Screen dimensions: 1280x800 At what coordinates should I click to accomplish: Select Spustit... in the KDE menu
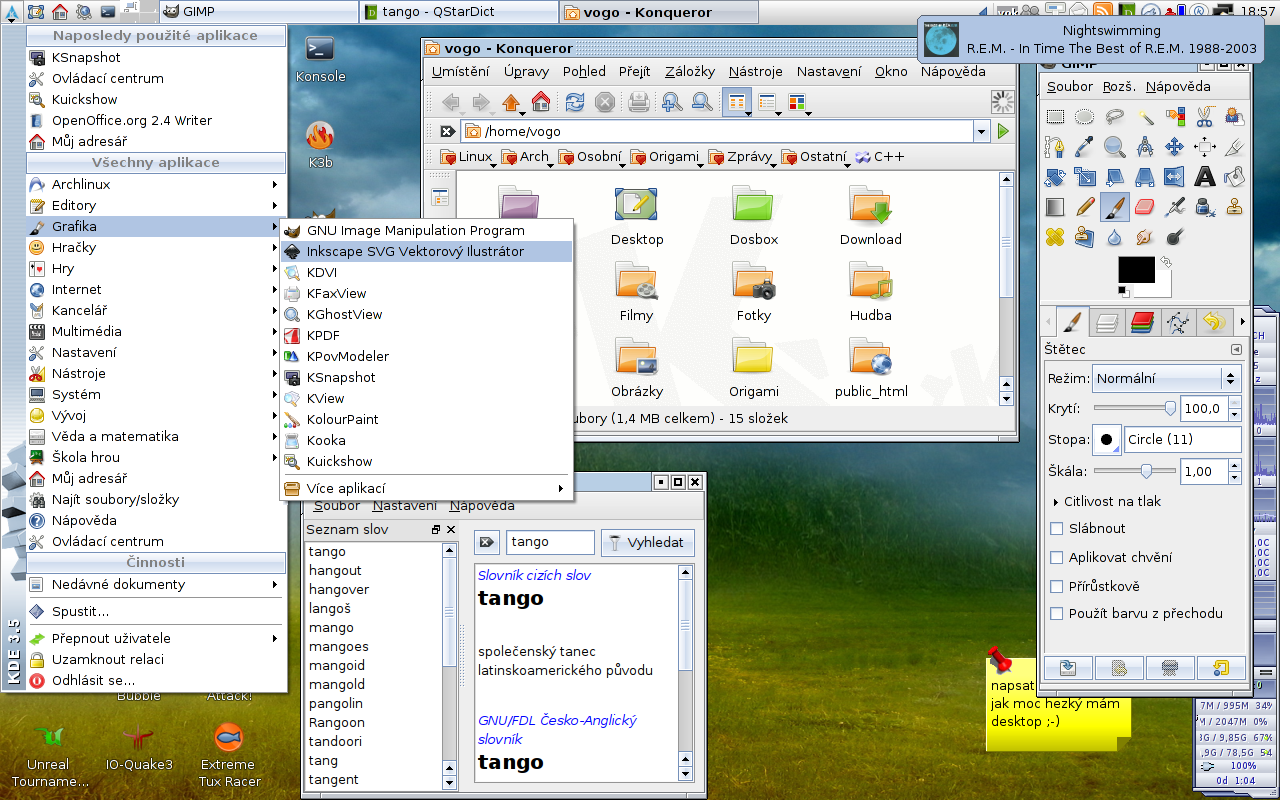[x=156, y=611]
